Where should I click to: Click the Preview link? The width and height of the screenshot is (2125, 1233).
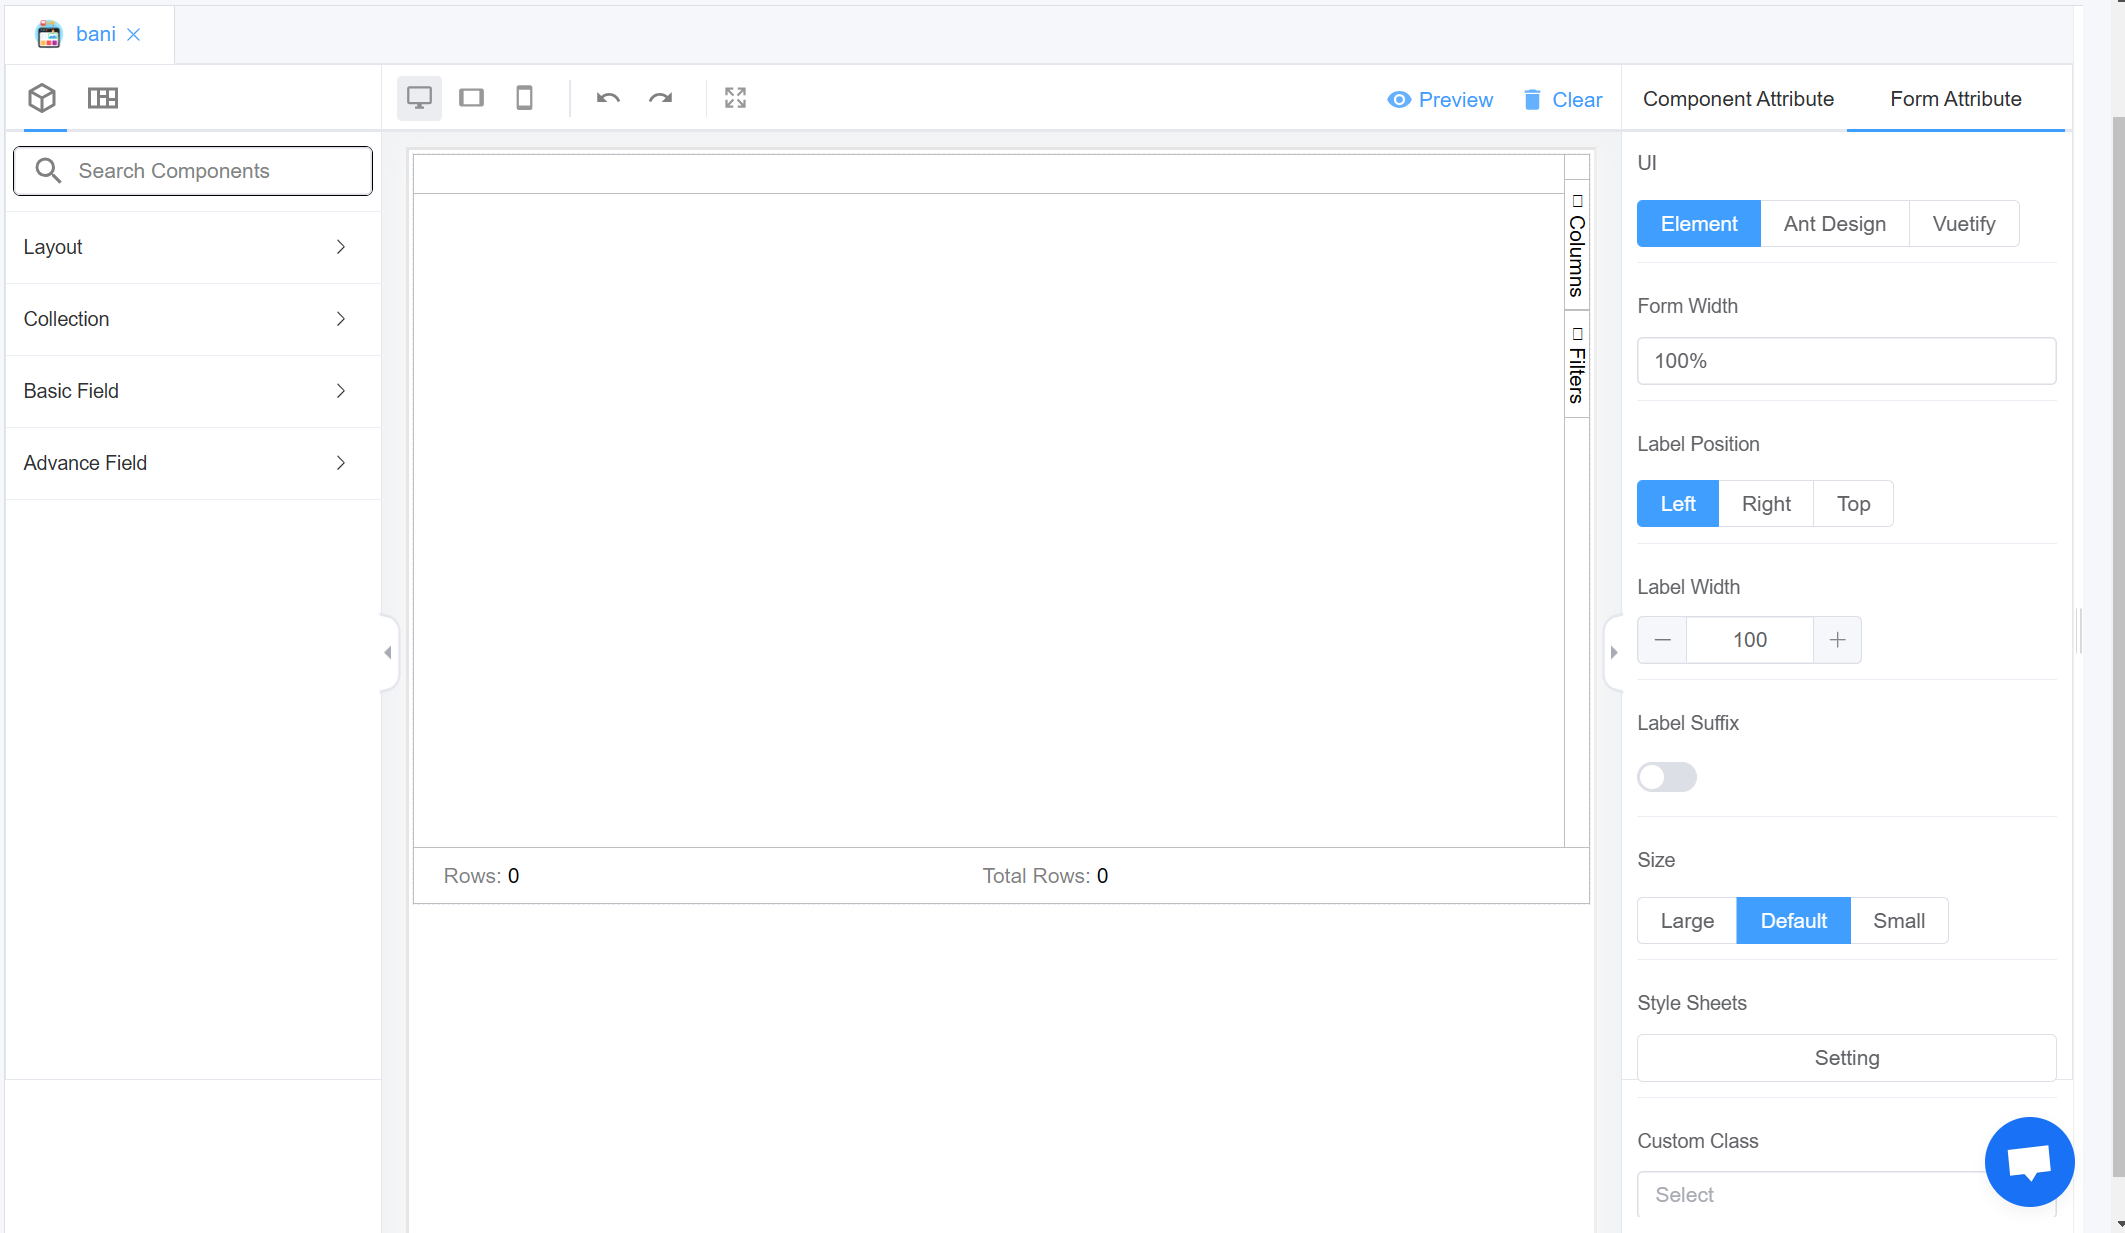click(x=1440, y=100)
